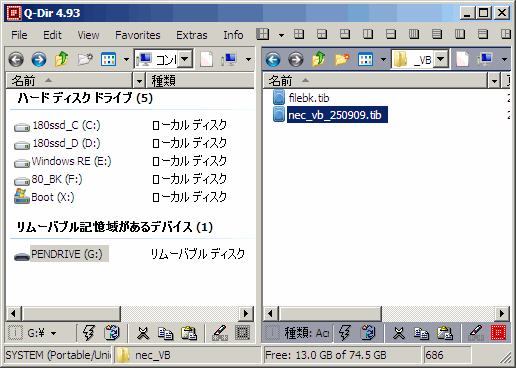The height and width of the screenshot is (368, 516).
Task: Open the dropdown next to the left pane computer icon
Action: (x=248, y=60)
